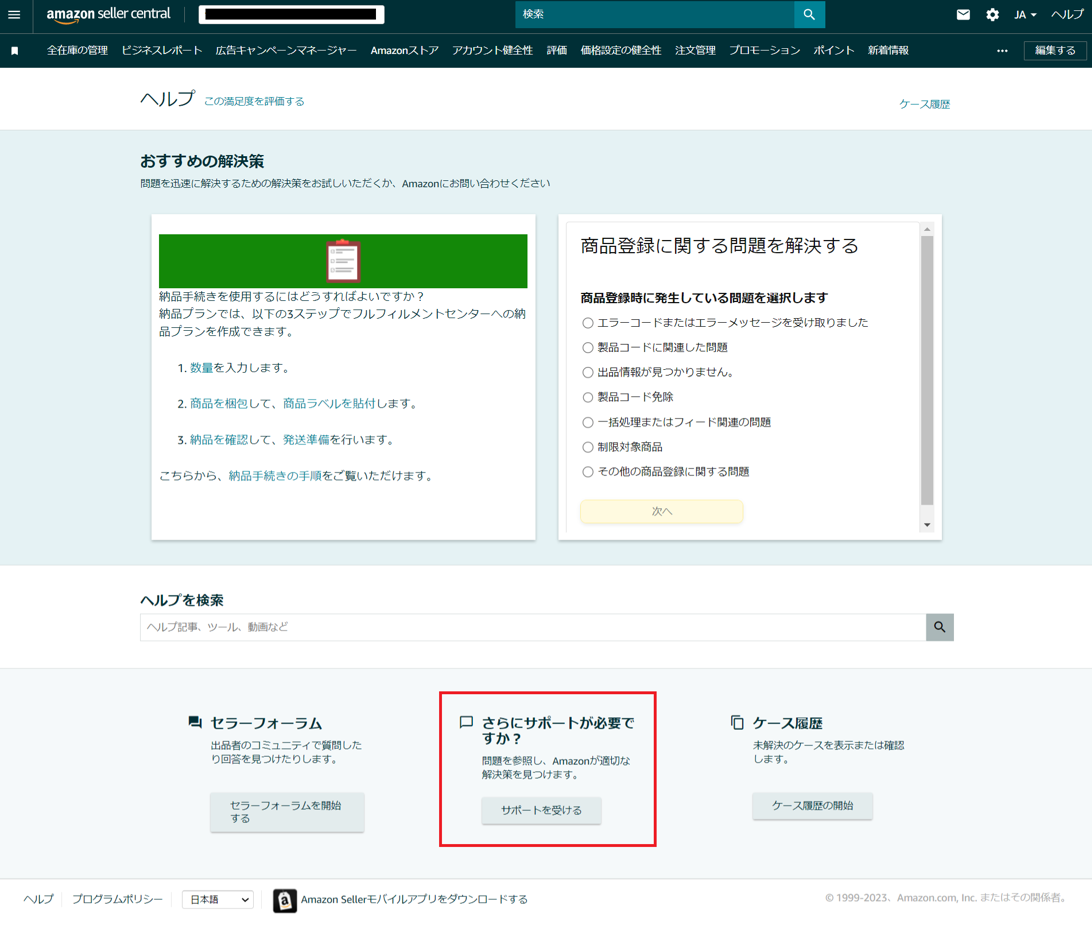1092x926 pixels.
Task: Open アカウント健全性 menu
Action: click(492, 50)
